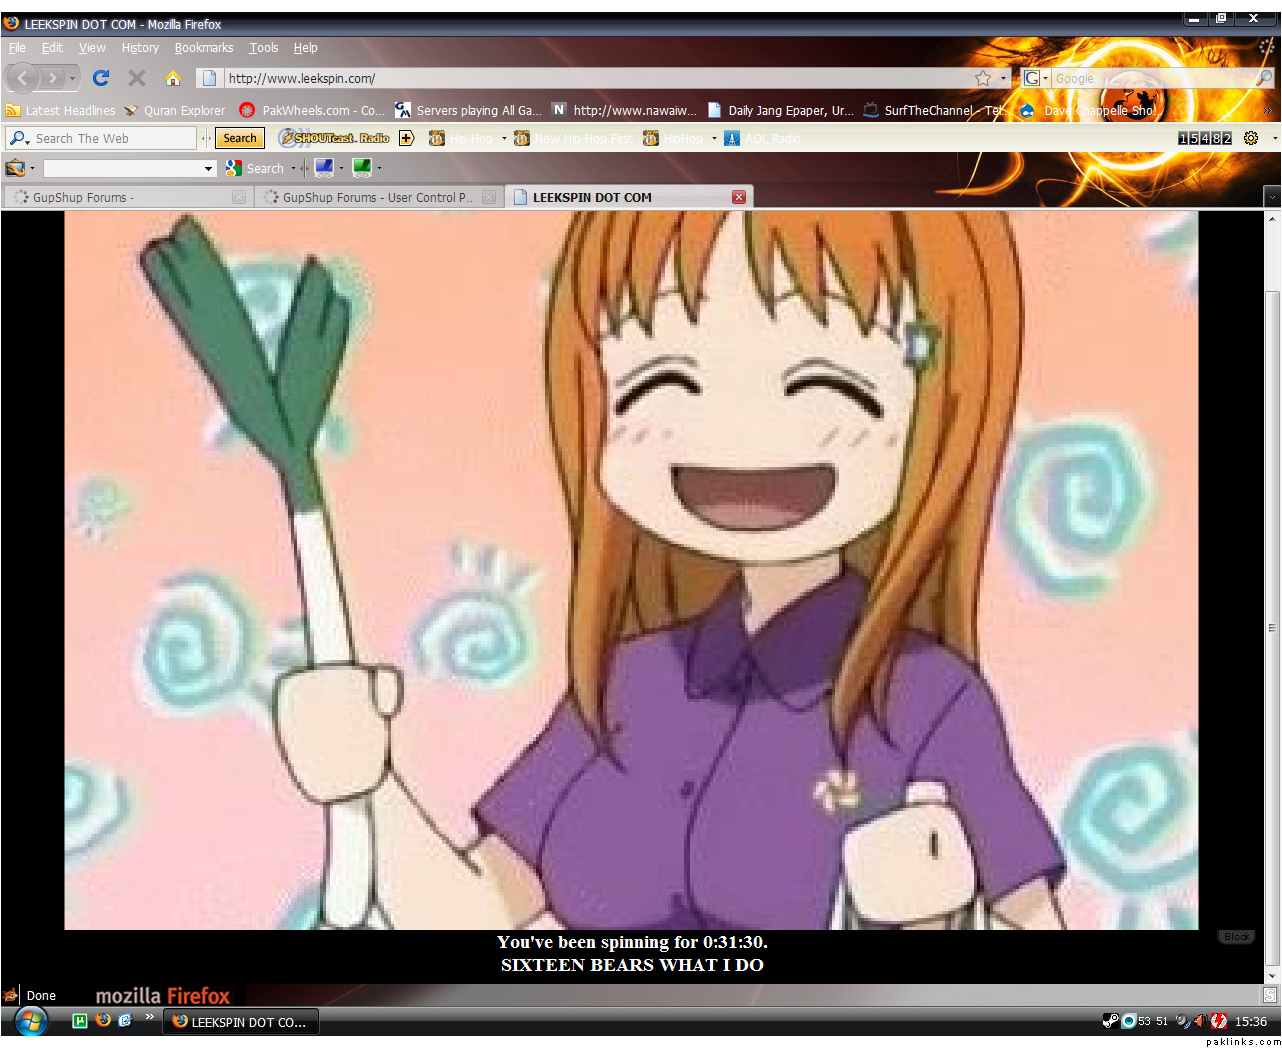Close the LEEKSPIN DOT COM tab

(x=739, y=197)
